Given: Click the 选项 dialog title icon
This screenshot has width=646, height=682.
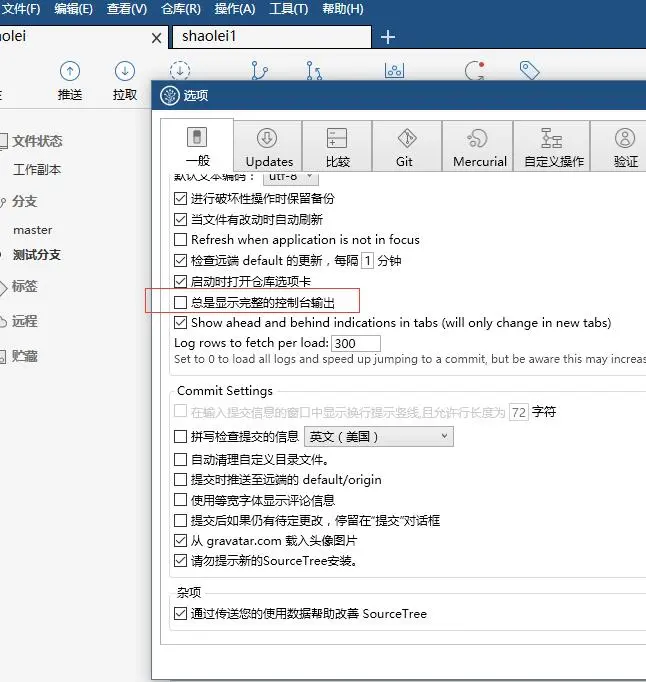Looking at the screenshot, I should pos(170,95).
